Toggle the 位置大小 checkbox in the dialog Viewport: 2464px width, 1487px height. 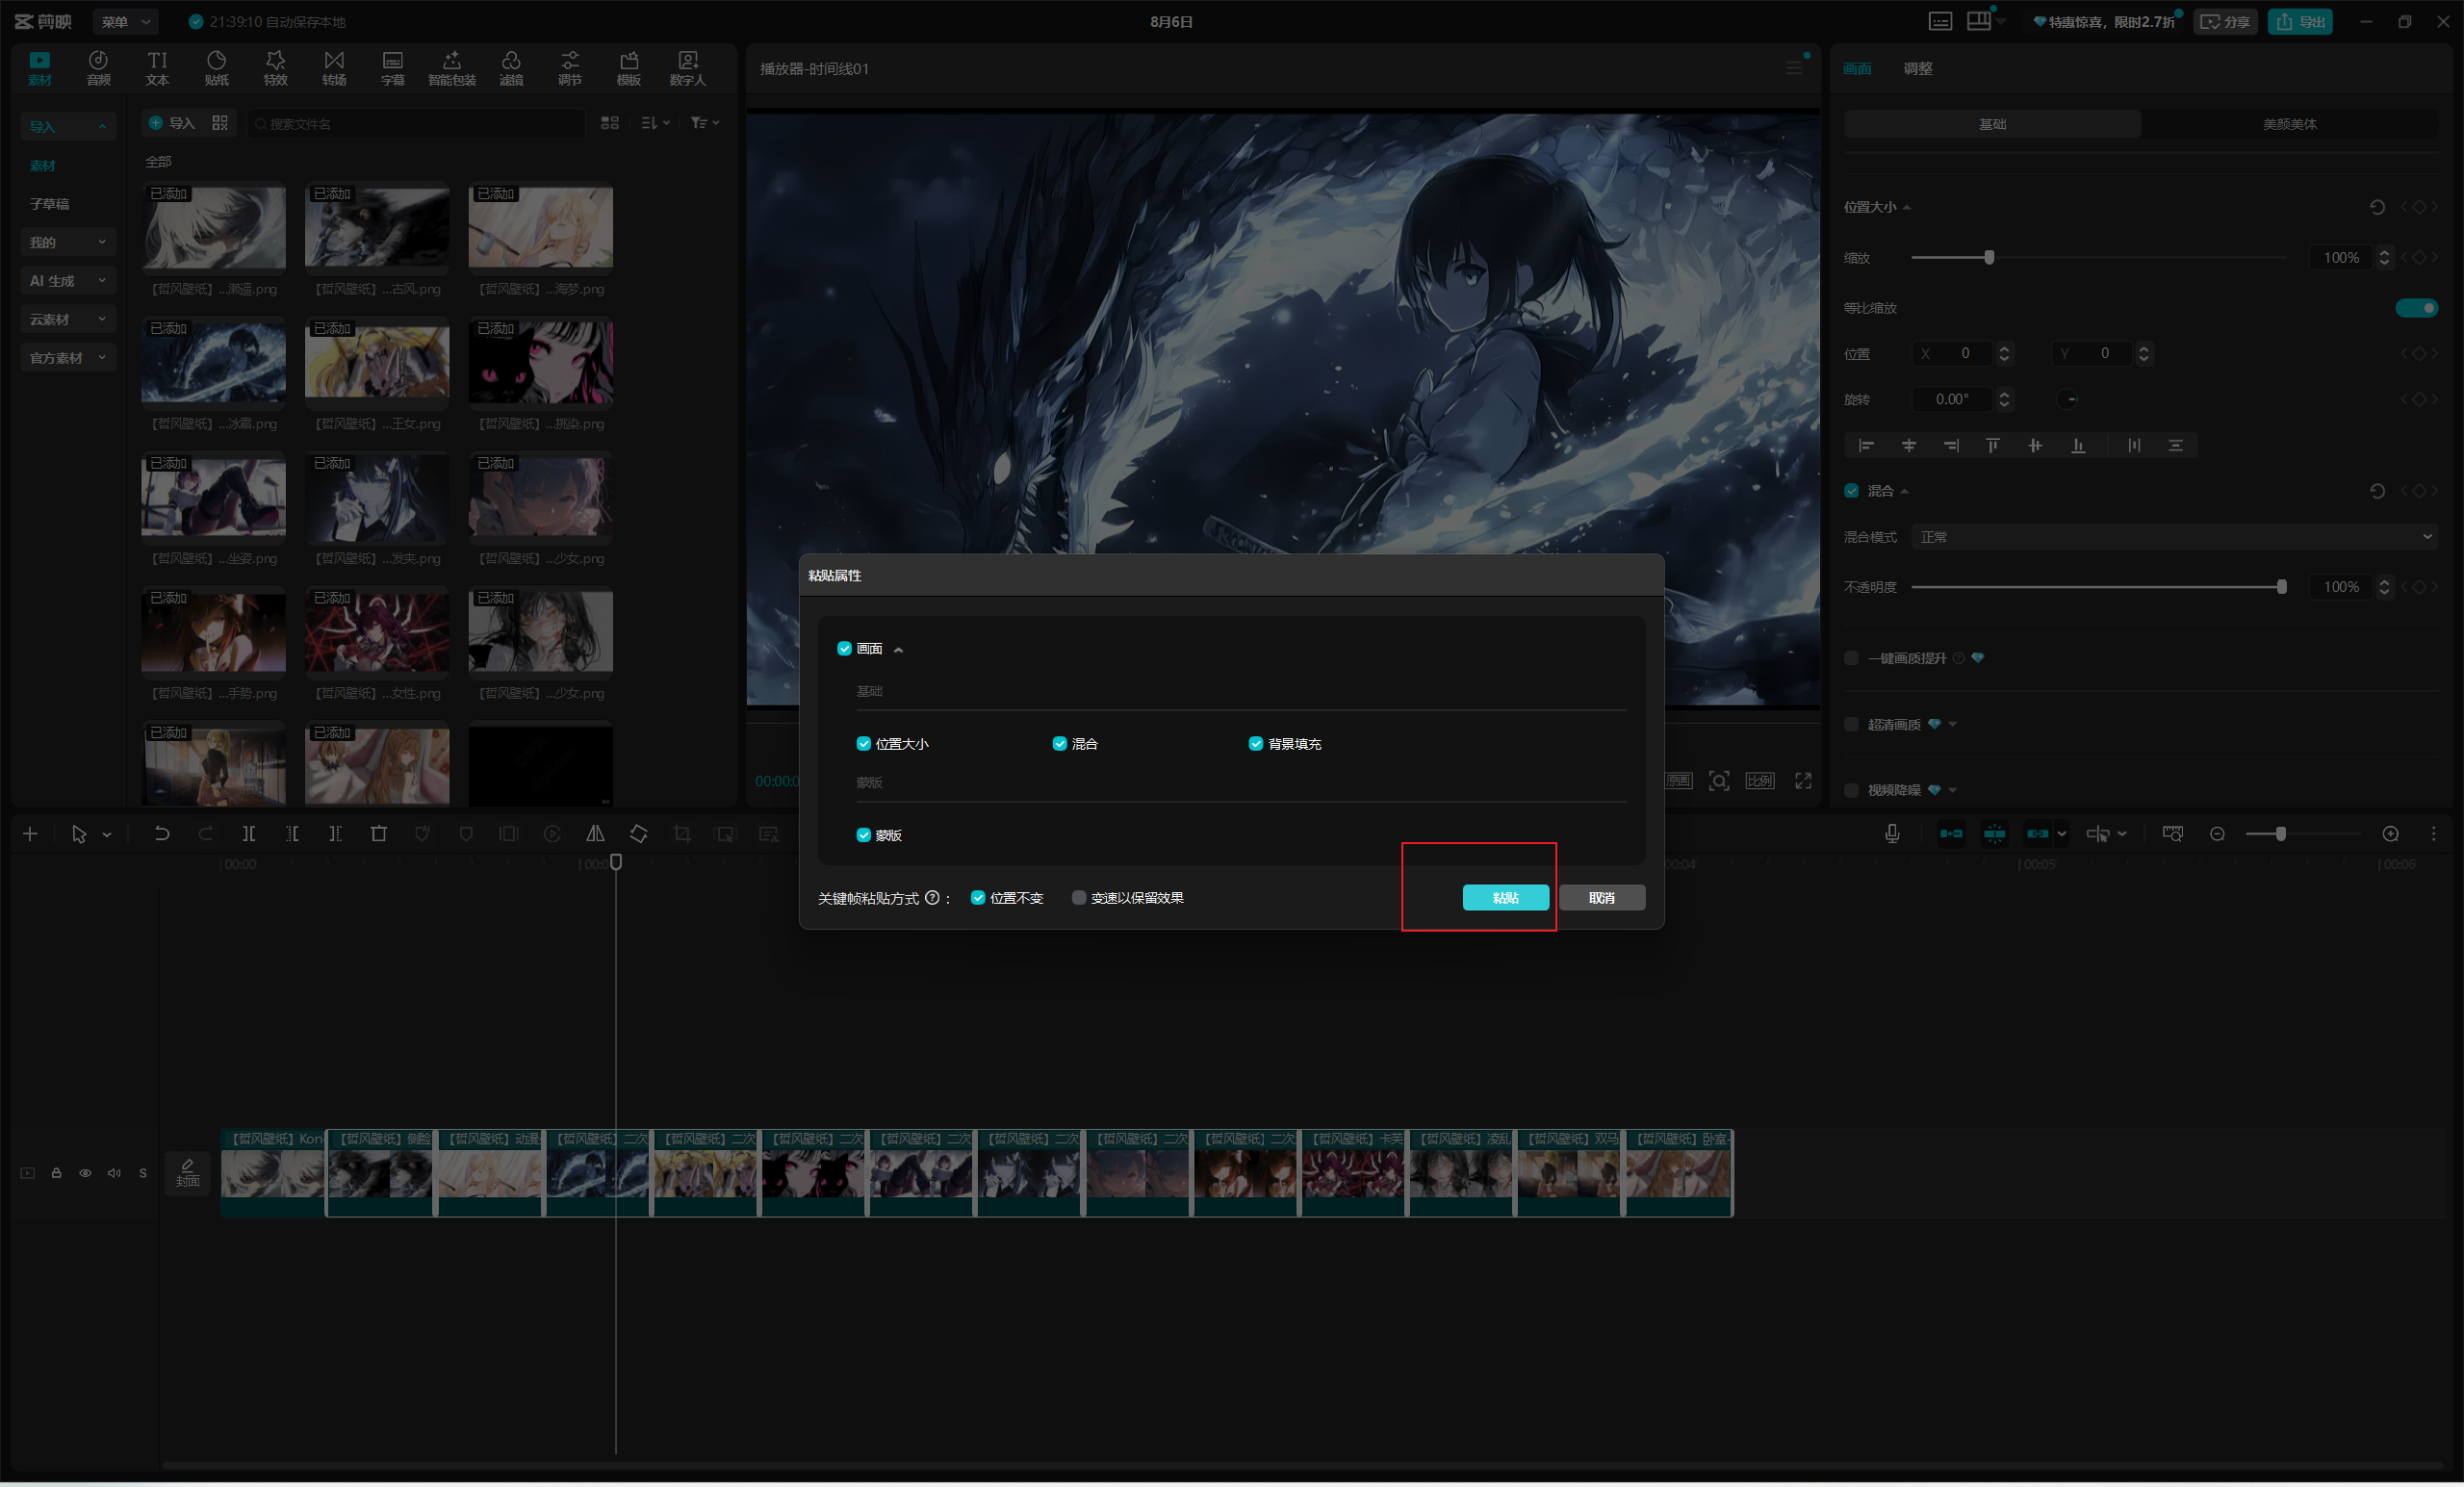(863, 744)
